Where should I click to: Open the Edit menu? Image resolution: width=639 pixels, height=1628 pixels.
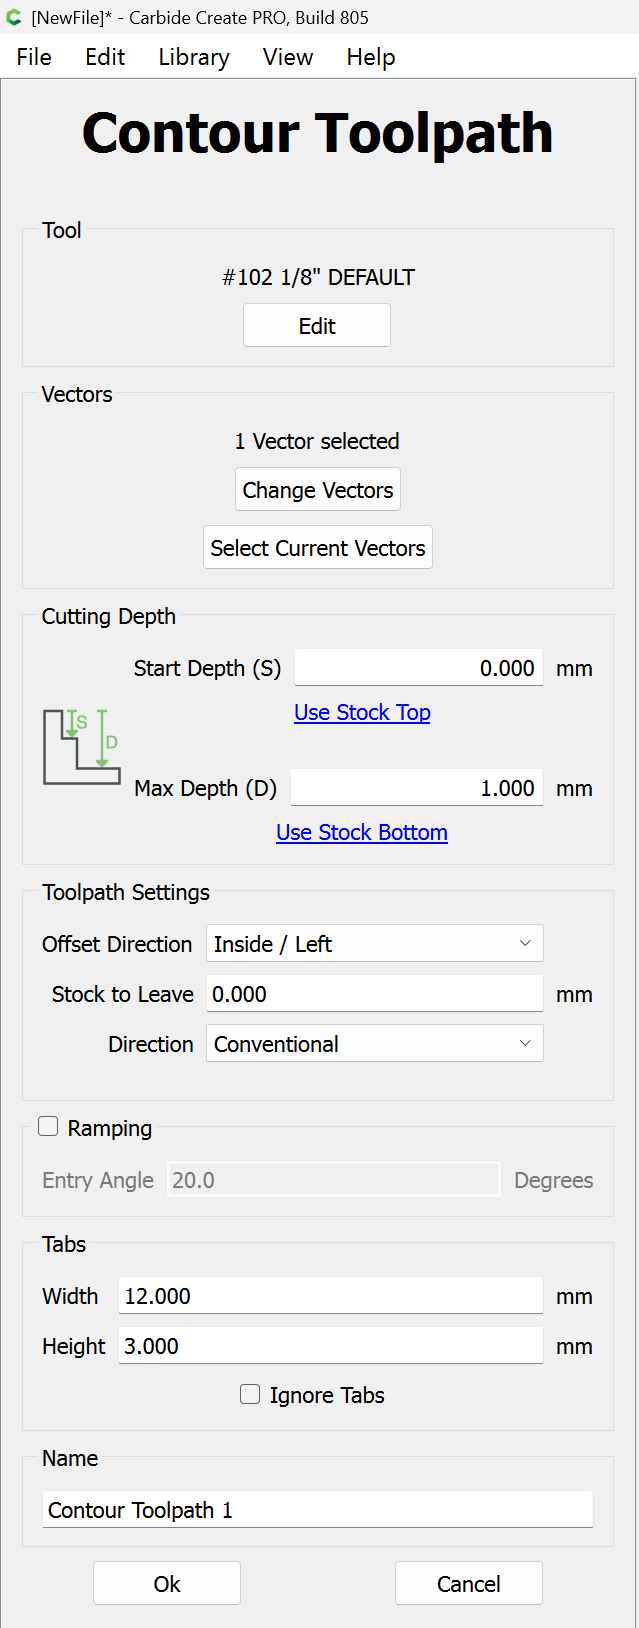(105, 57)
